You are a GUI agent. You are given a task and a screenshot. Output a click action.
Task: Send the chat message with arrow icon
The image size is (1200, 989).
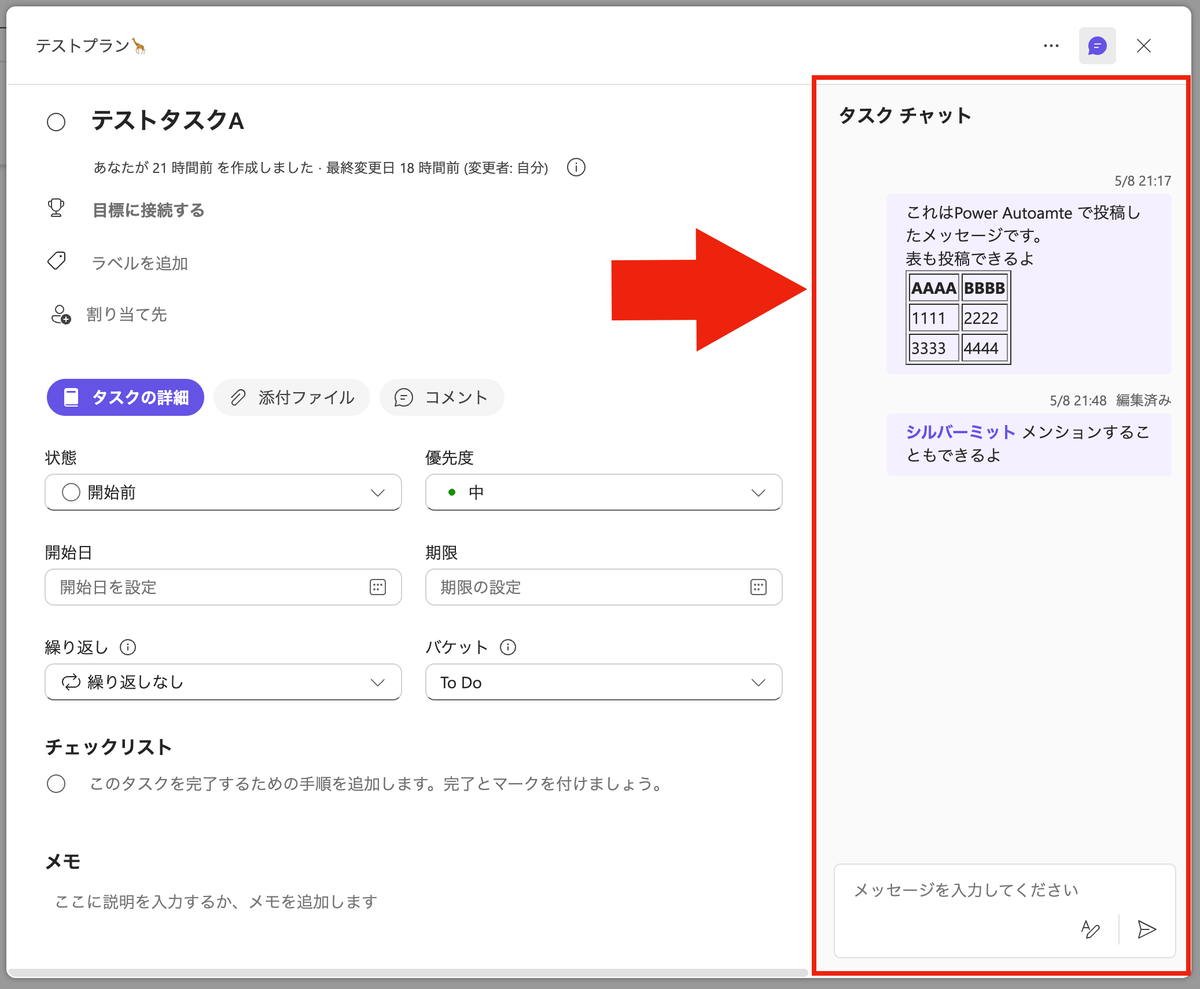(x=1147, y=929)
